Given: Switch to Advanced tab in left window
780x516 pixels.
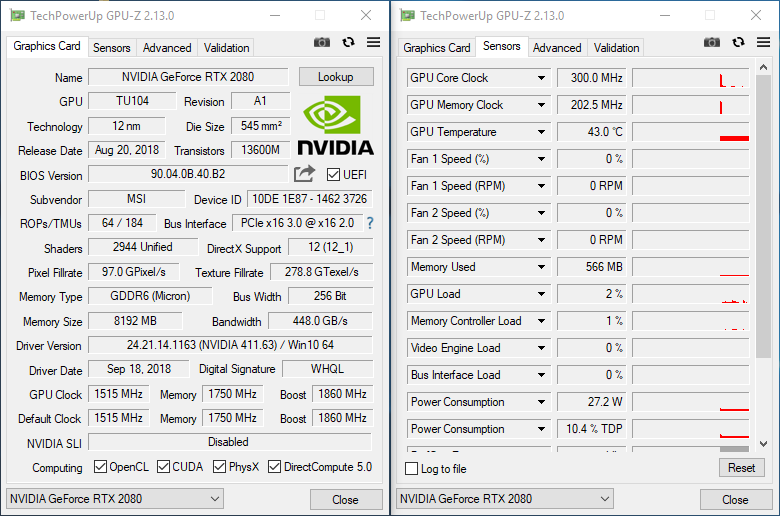Looking at the screenshot, I should tap(167, 48).
